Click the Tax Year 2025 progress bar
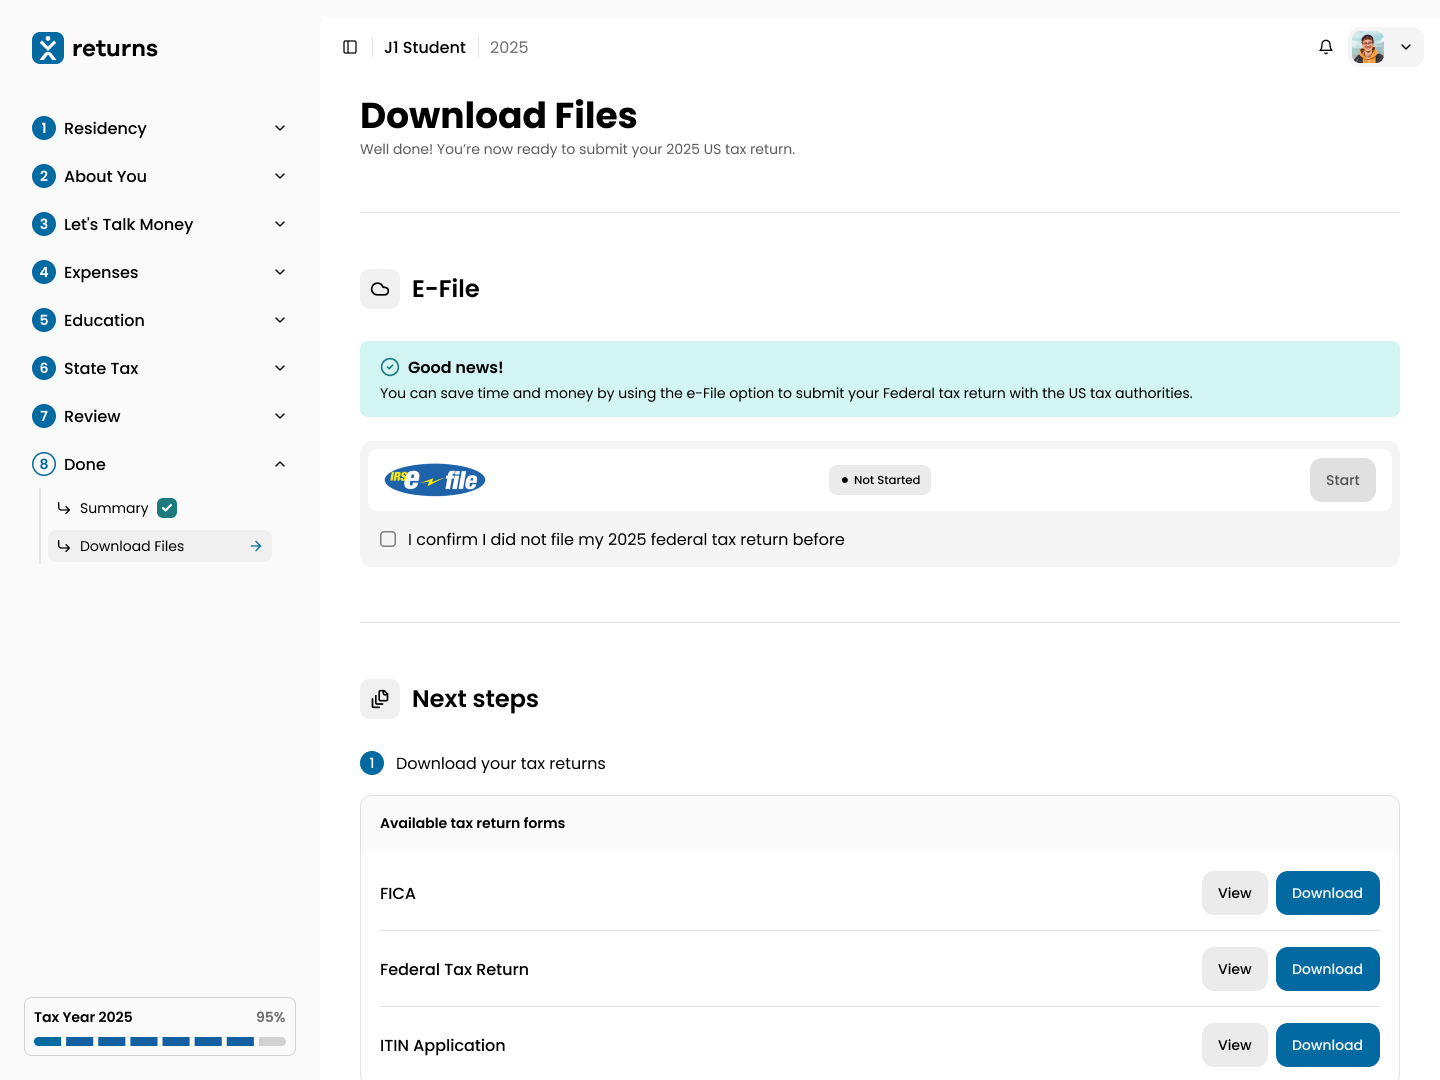This screenshot has width=1440, height=1080. 160,1041
